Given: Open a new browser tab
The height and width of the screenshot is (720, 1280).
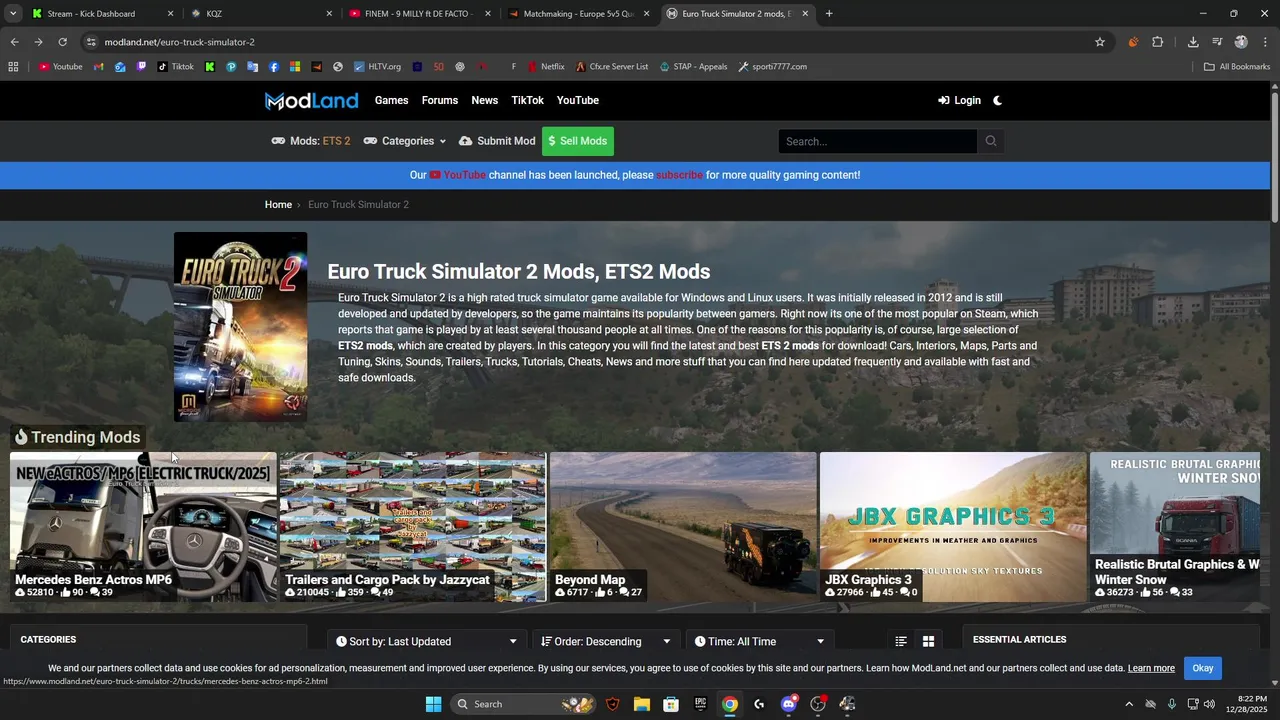Looking at the screenshot, I should click(x=829, y=14).
